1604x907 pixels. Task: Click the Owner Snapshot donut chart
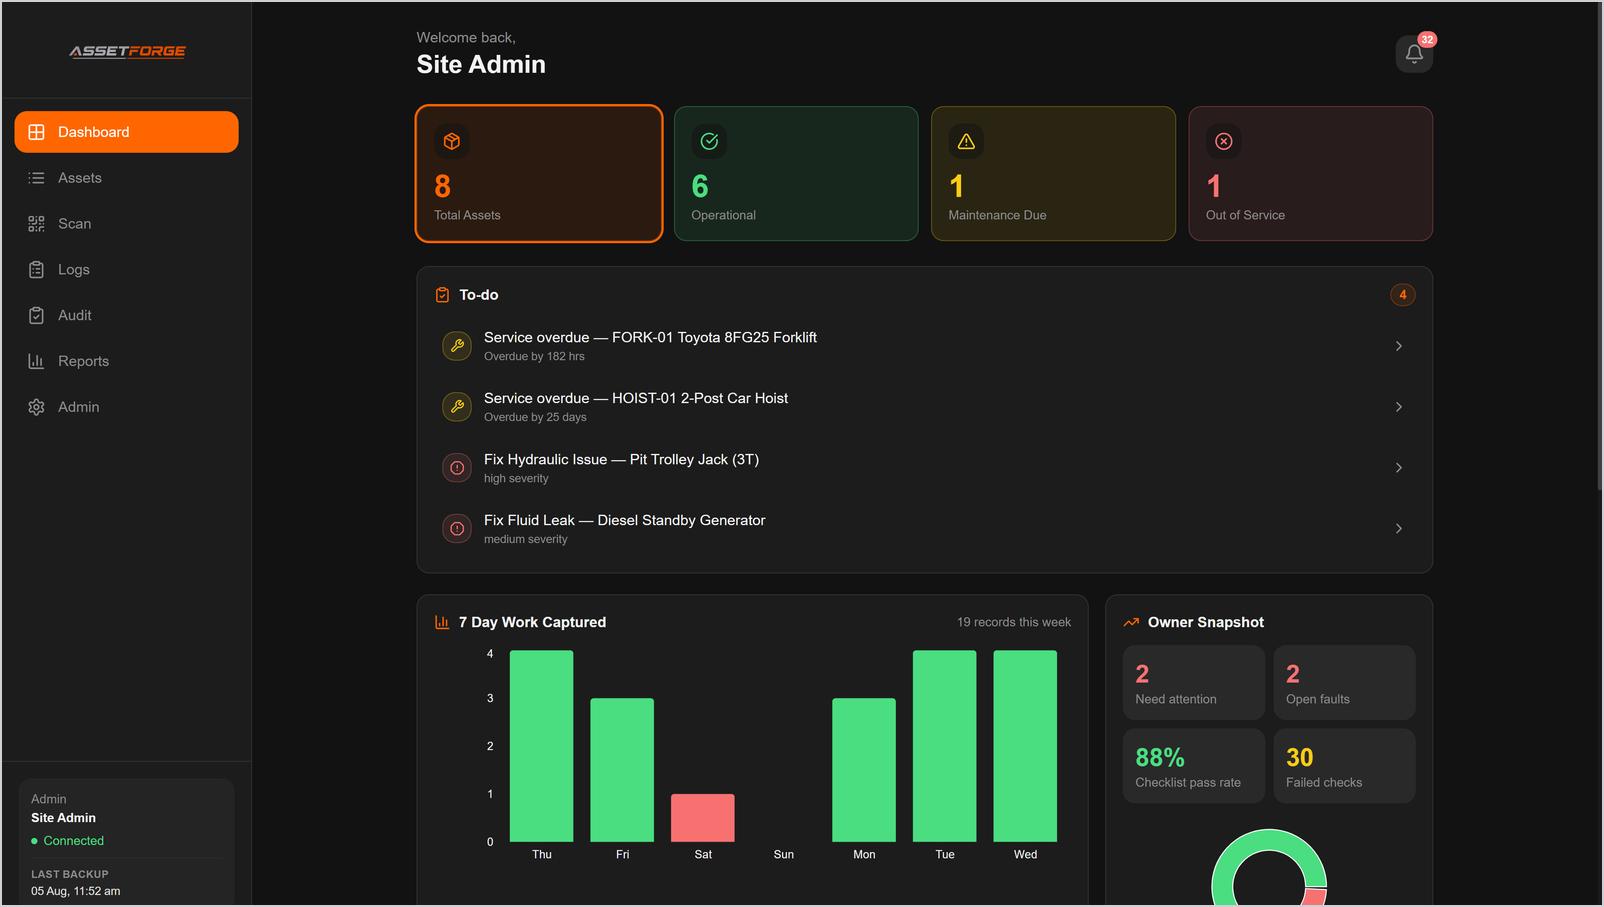[x=1269, y=868]
